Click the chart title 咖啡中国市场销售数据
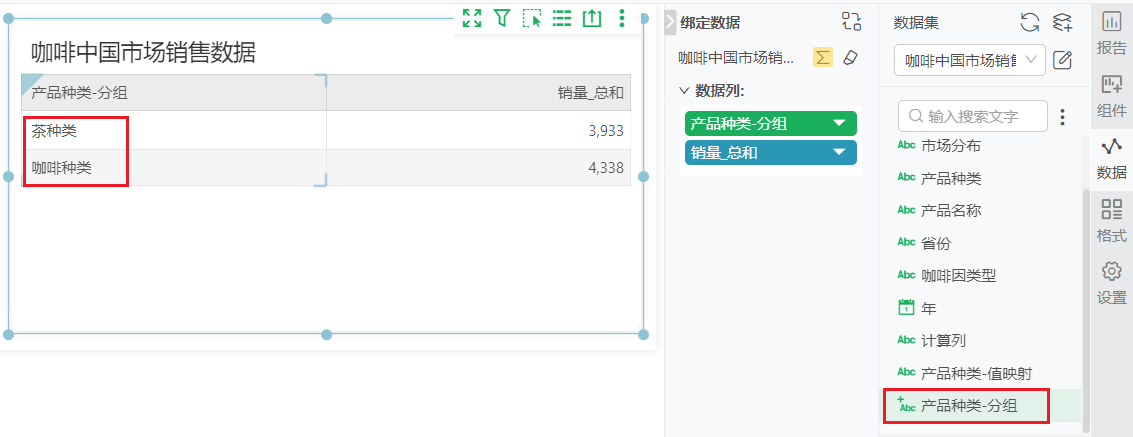 point(143,52)
